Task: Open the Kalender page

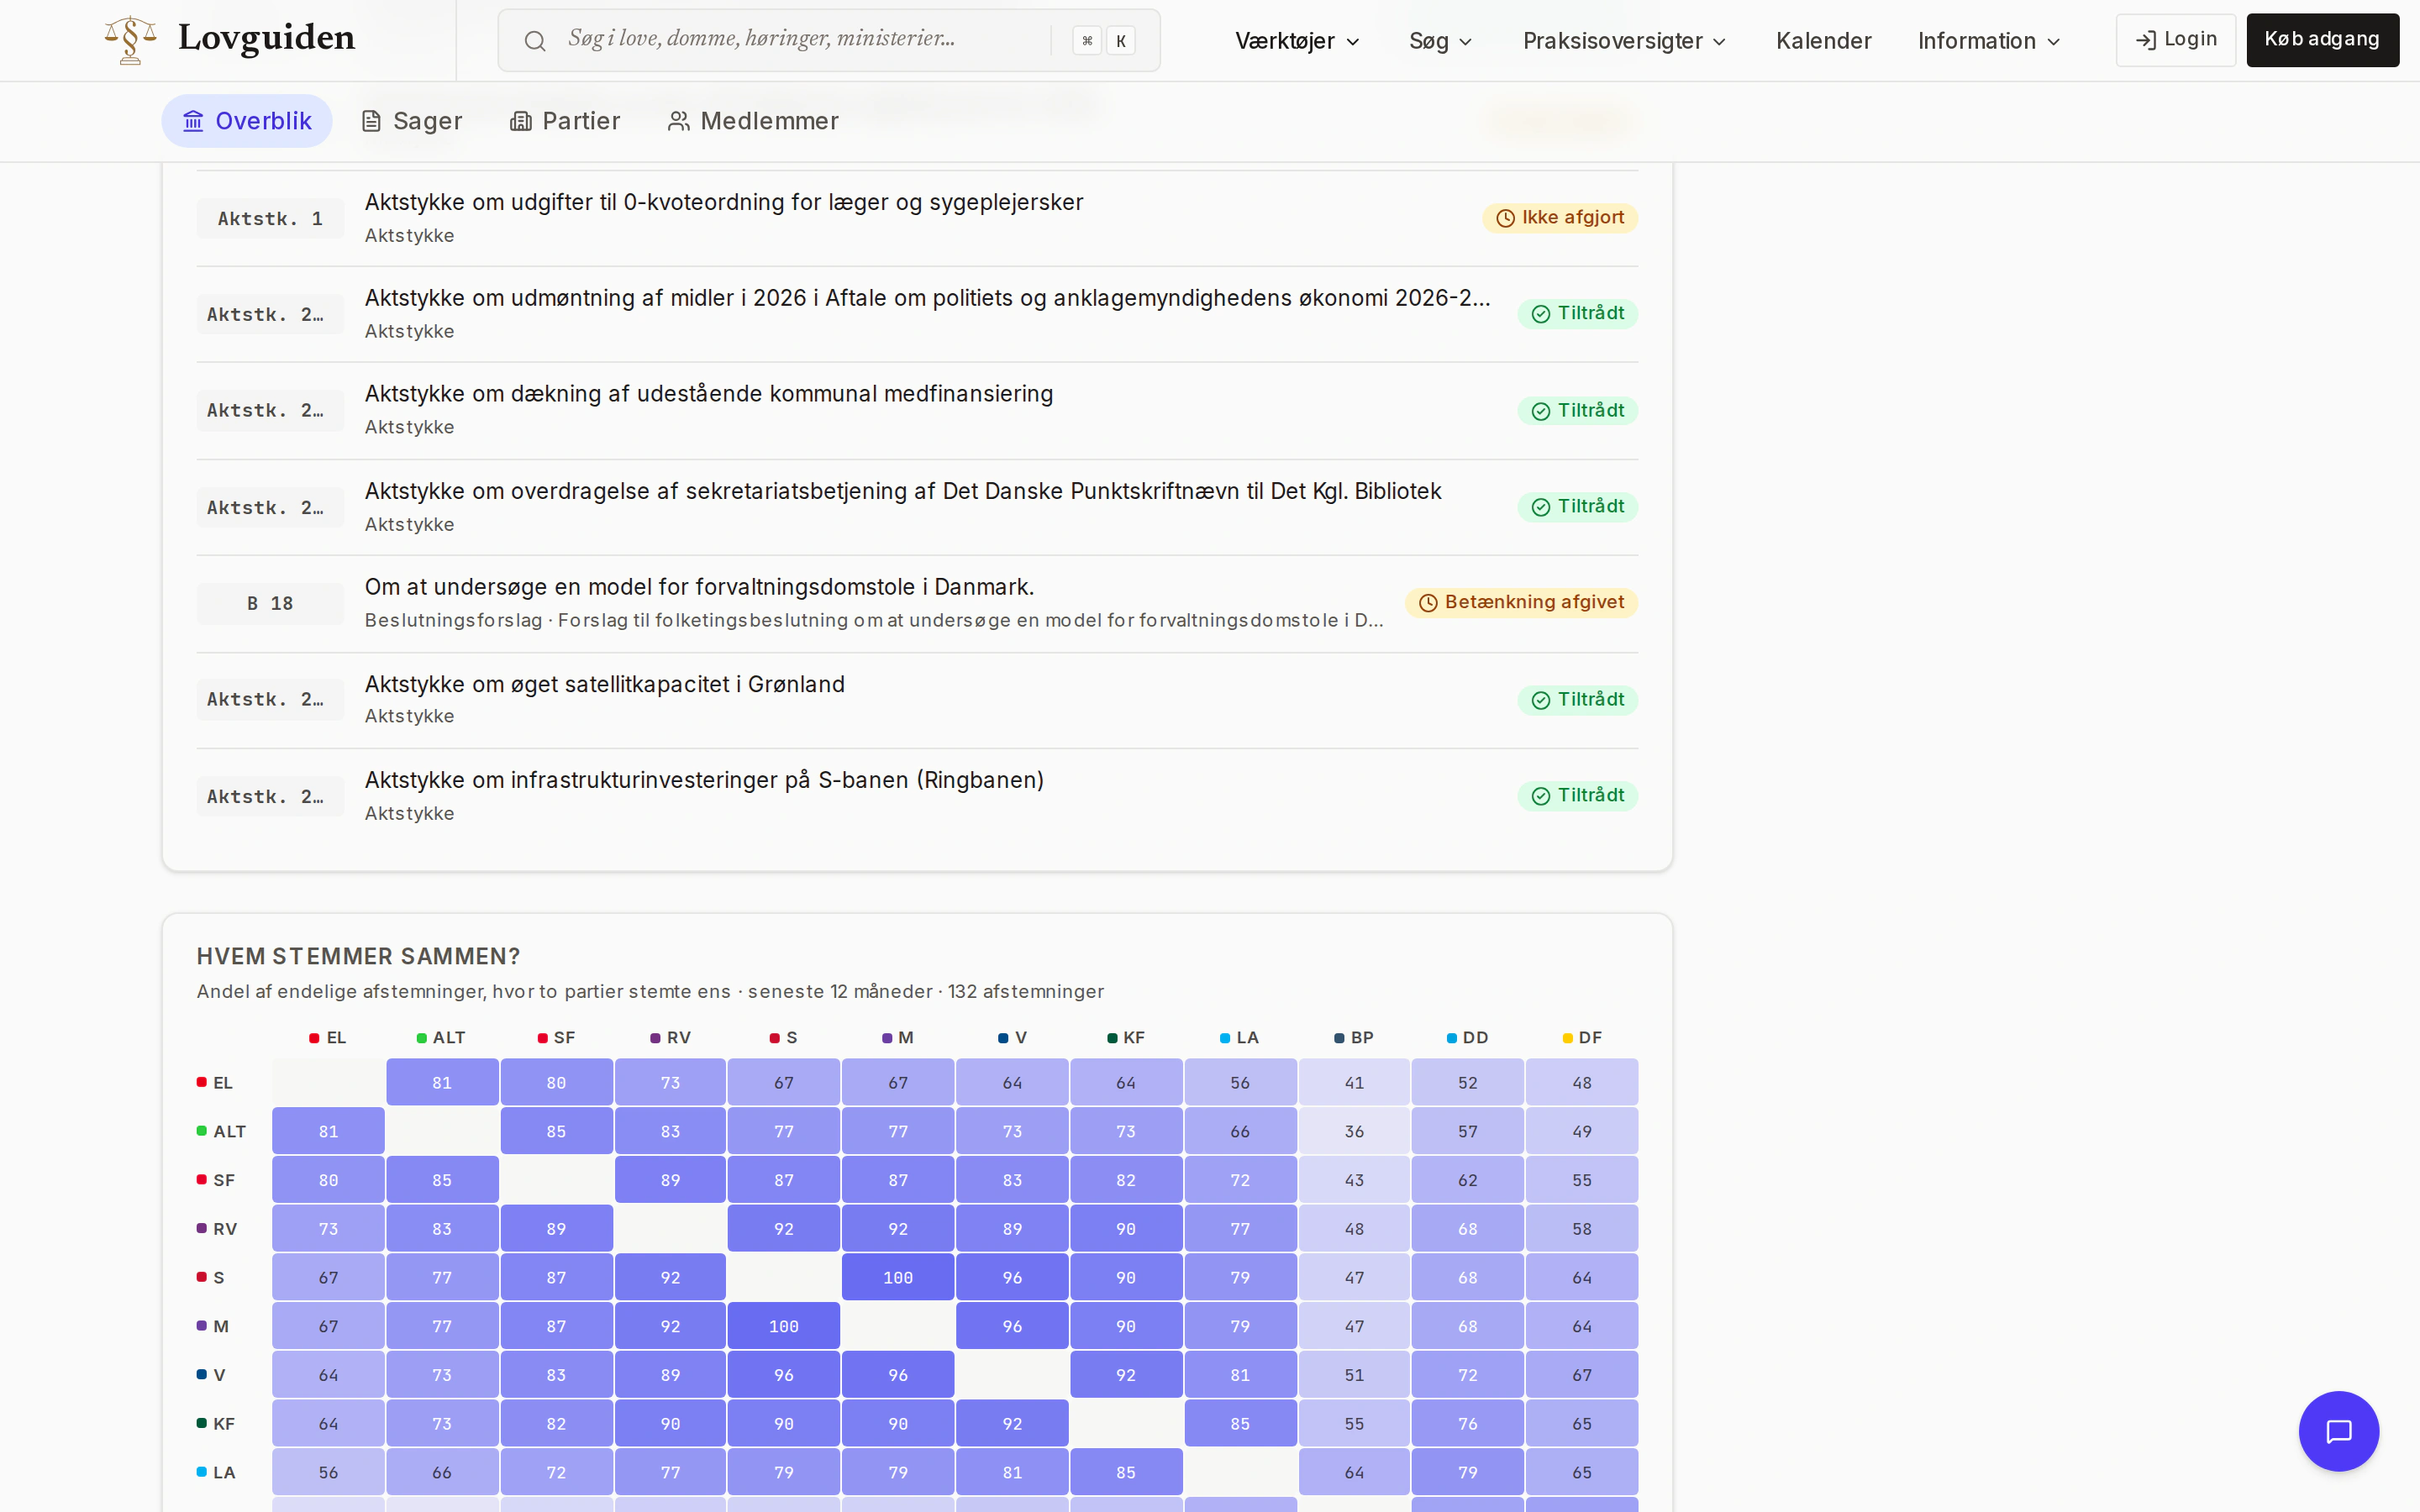Action: pyautogui.click(x=1823, y=41)
